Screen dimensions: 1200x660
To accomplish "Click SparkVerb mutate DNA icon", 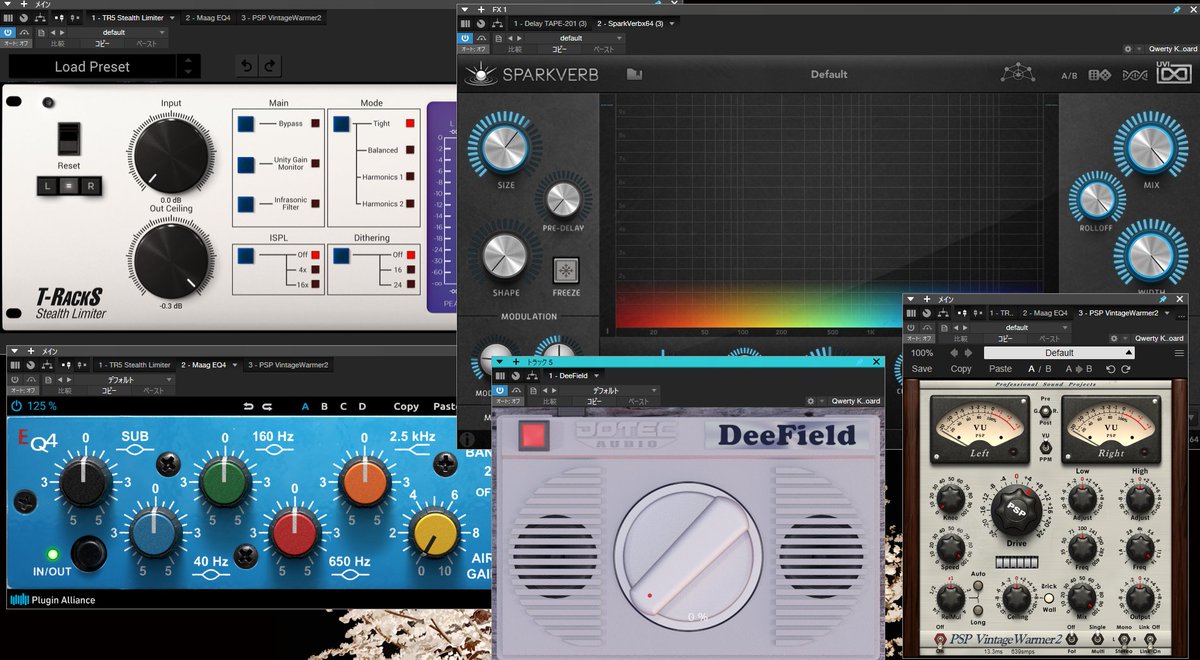I will [1135, 75].
